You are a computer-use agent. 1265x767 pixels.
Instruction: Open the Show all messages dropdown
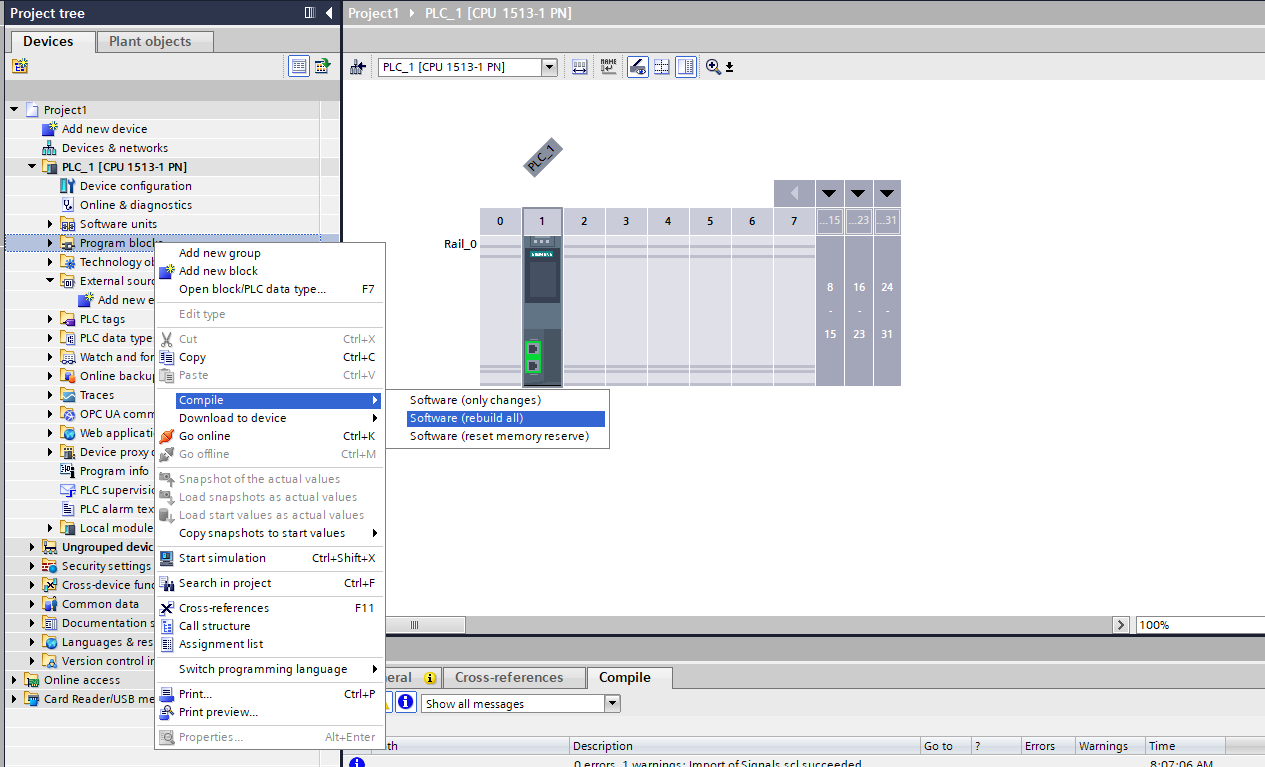coord(612,704)
